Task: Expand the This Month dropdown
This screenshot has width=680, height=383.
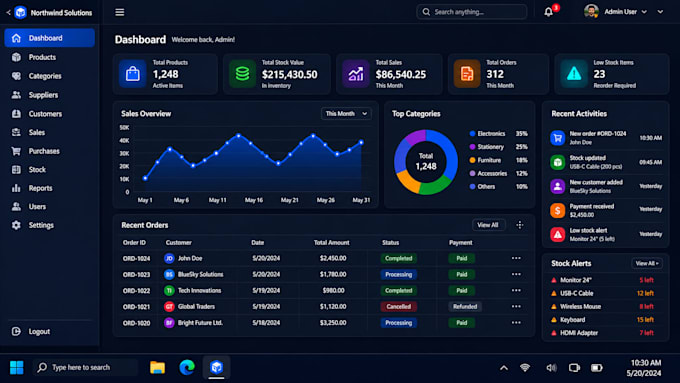Action: coord(346,114)
